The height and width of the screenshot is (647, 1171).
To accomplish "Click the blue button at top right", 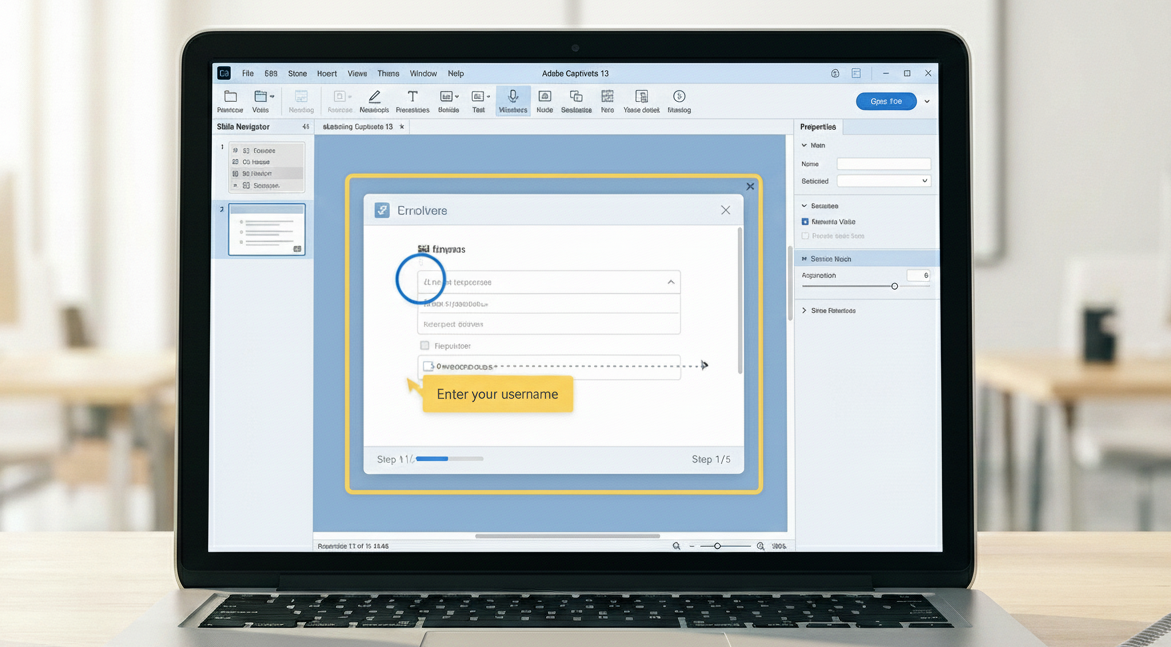I will (886, 101).
